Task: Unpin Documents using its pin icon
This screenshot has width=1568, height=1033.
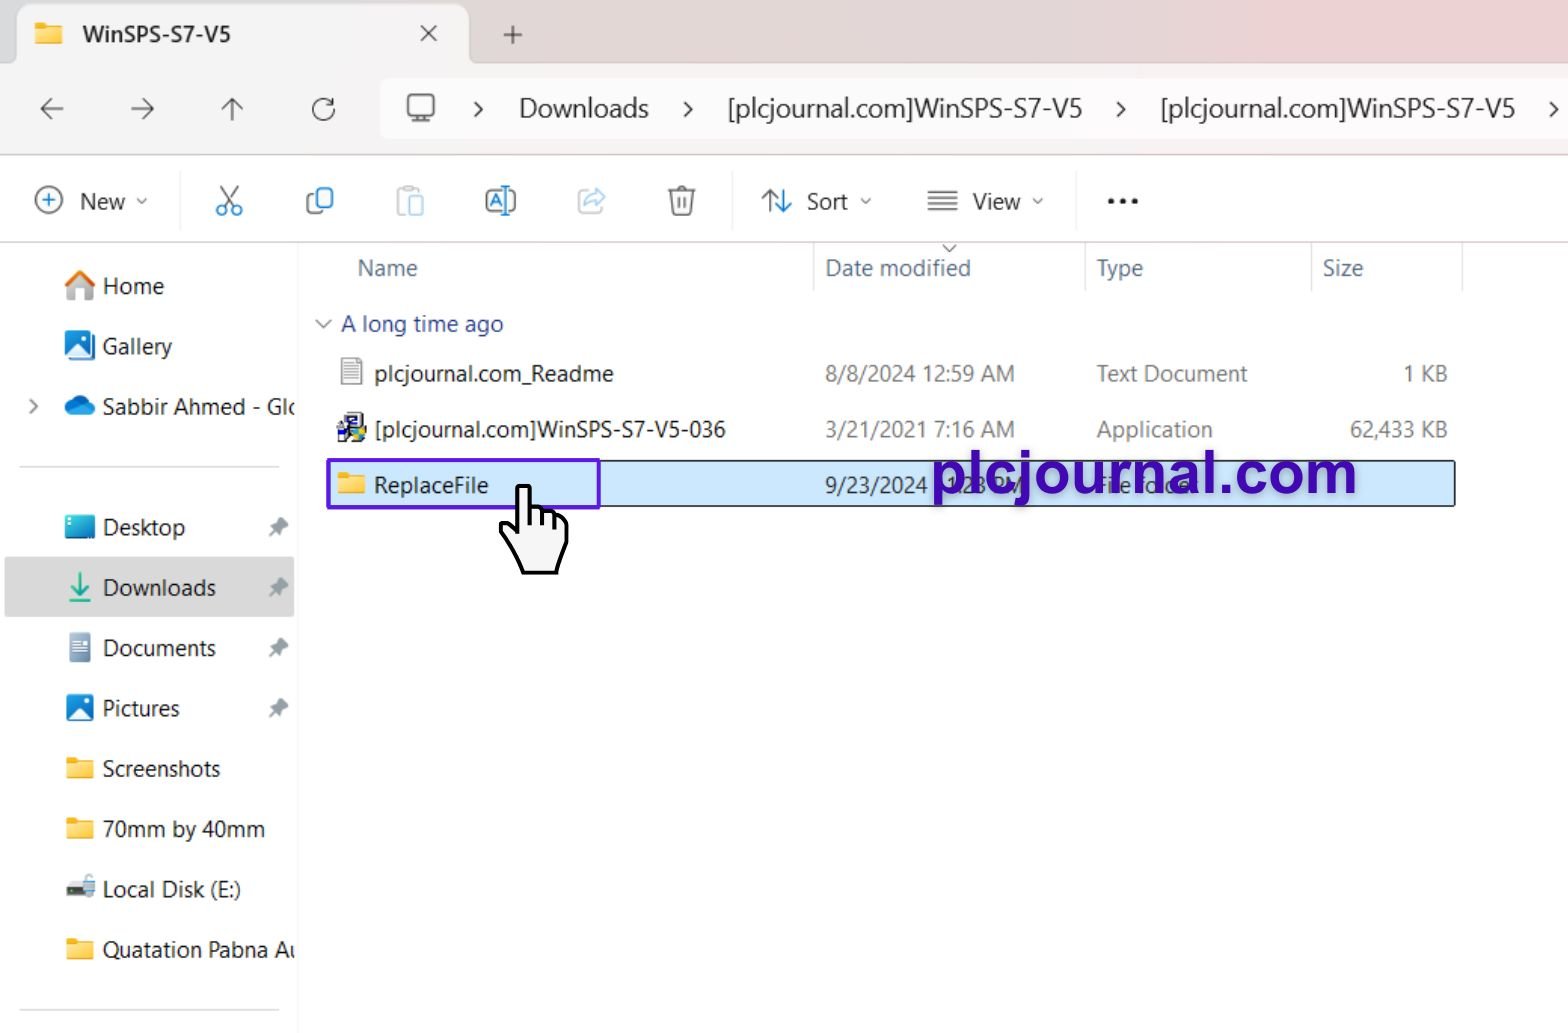Action: (278, 648)
